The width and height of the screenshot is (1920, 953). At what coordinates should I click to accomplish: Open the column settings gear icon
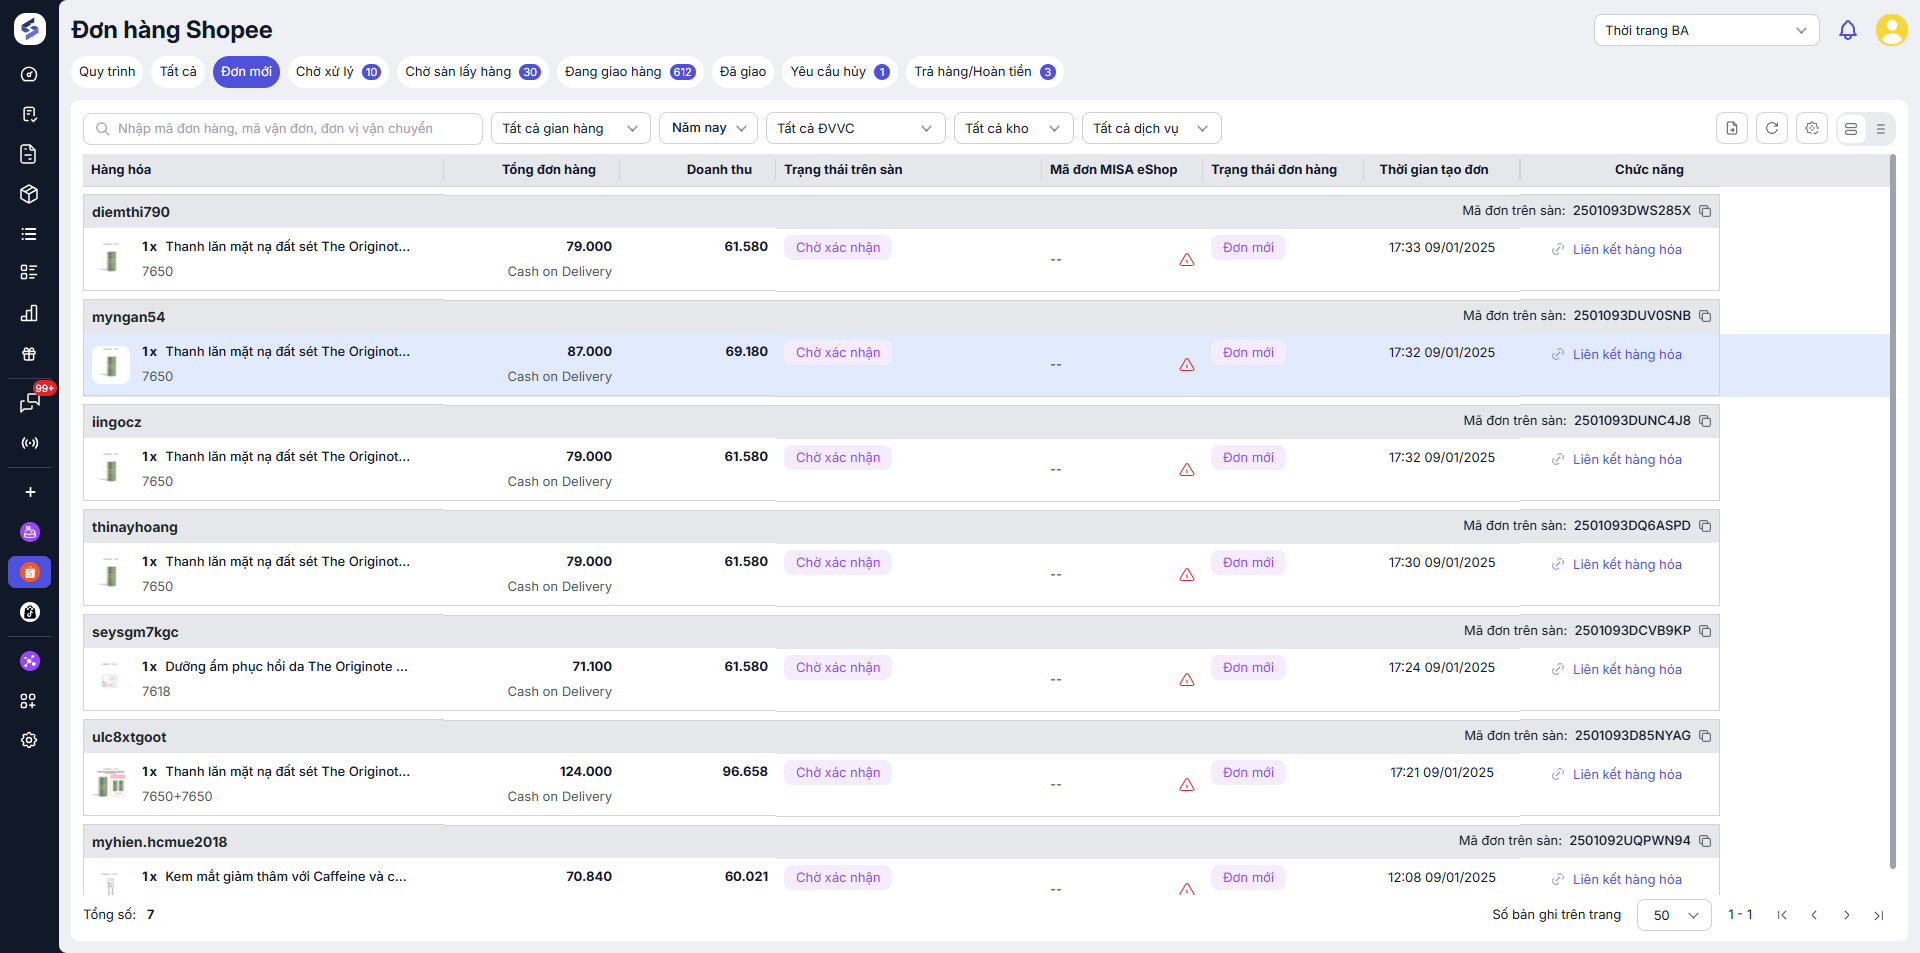click(1812, 128)
